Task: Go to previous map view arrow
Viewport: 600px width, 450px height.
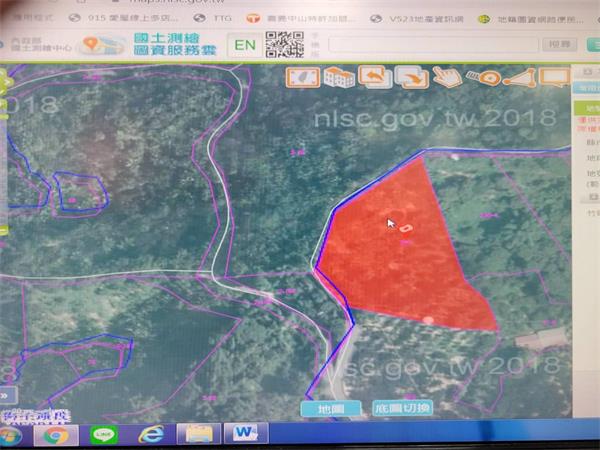Action: (375, 77)
